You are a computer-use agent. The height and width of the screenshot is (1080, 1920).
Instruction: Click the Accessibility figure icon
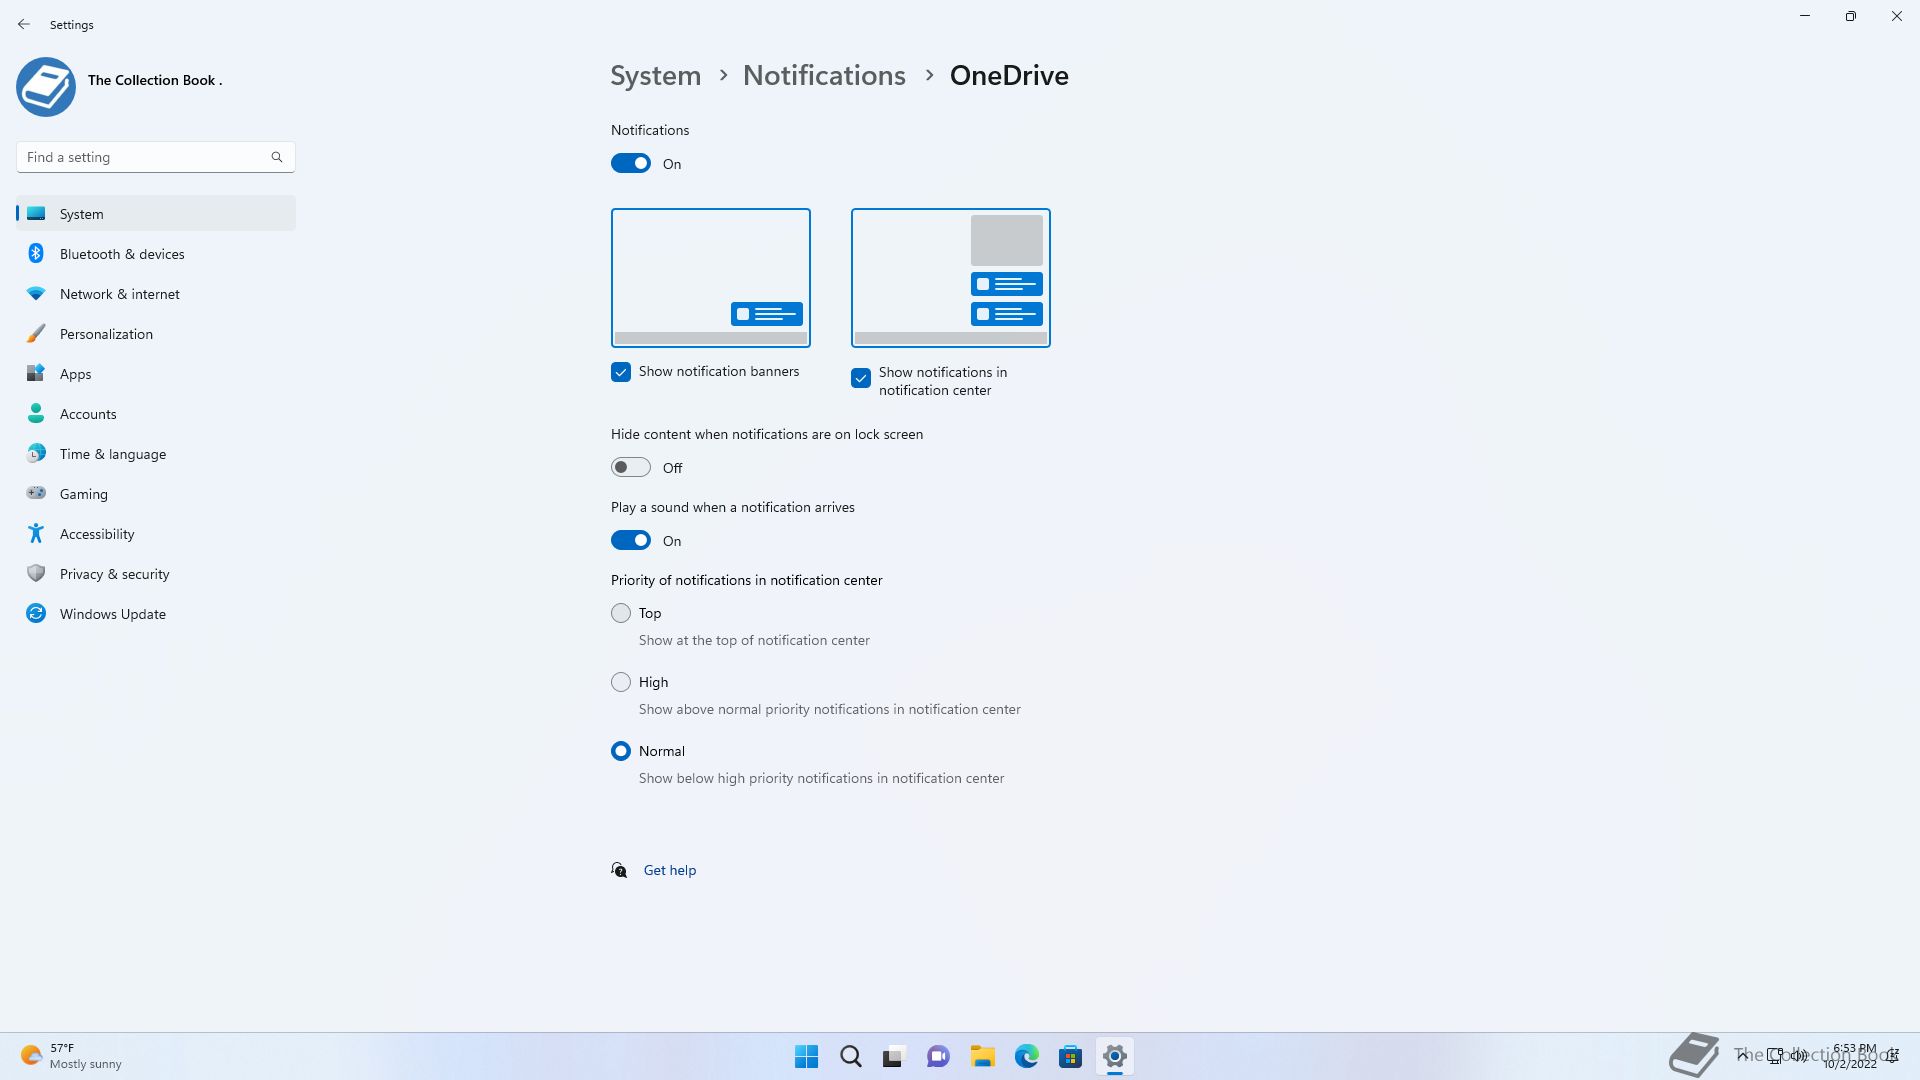click(36, 533)
